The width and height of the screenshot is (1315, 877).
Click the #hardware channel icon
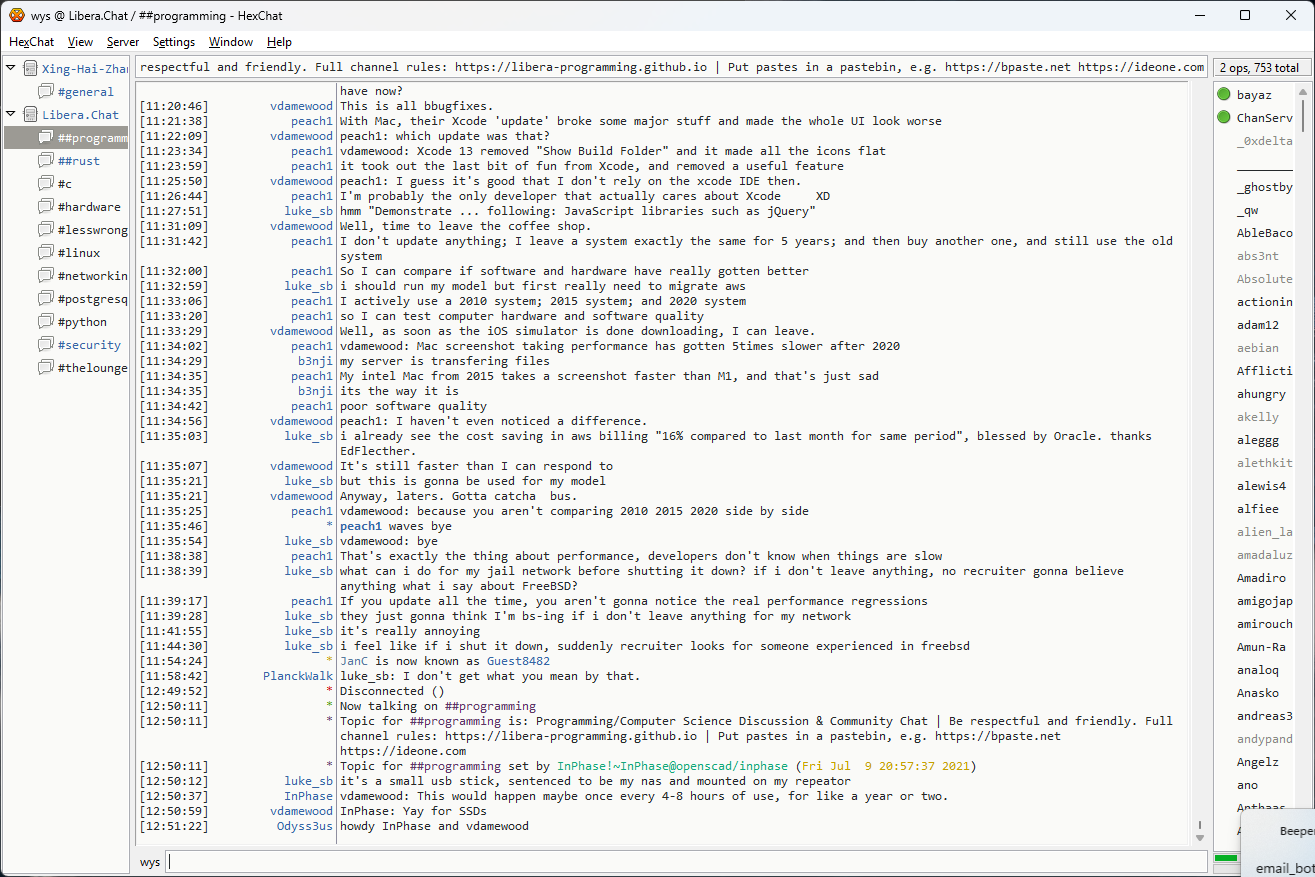[x=46, y=207]
